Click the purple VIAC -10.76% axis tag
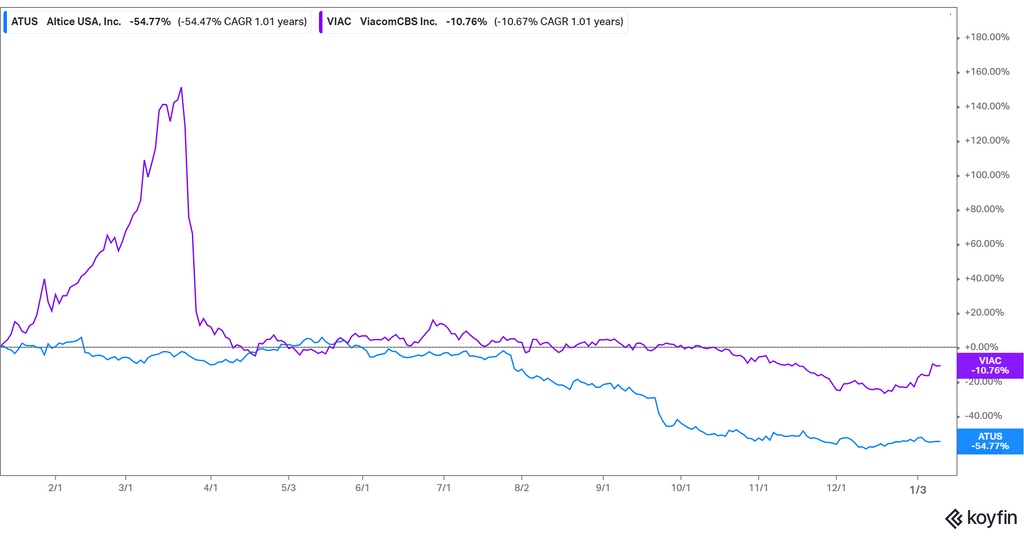 tap(989, 365)
